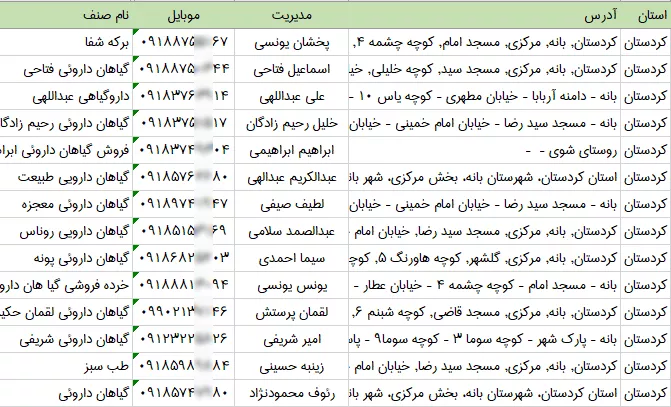Click manager cell اسماعیل فتاحی

(x=292, y=69)
